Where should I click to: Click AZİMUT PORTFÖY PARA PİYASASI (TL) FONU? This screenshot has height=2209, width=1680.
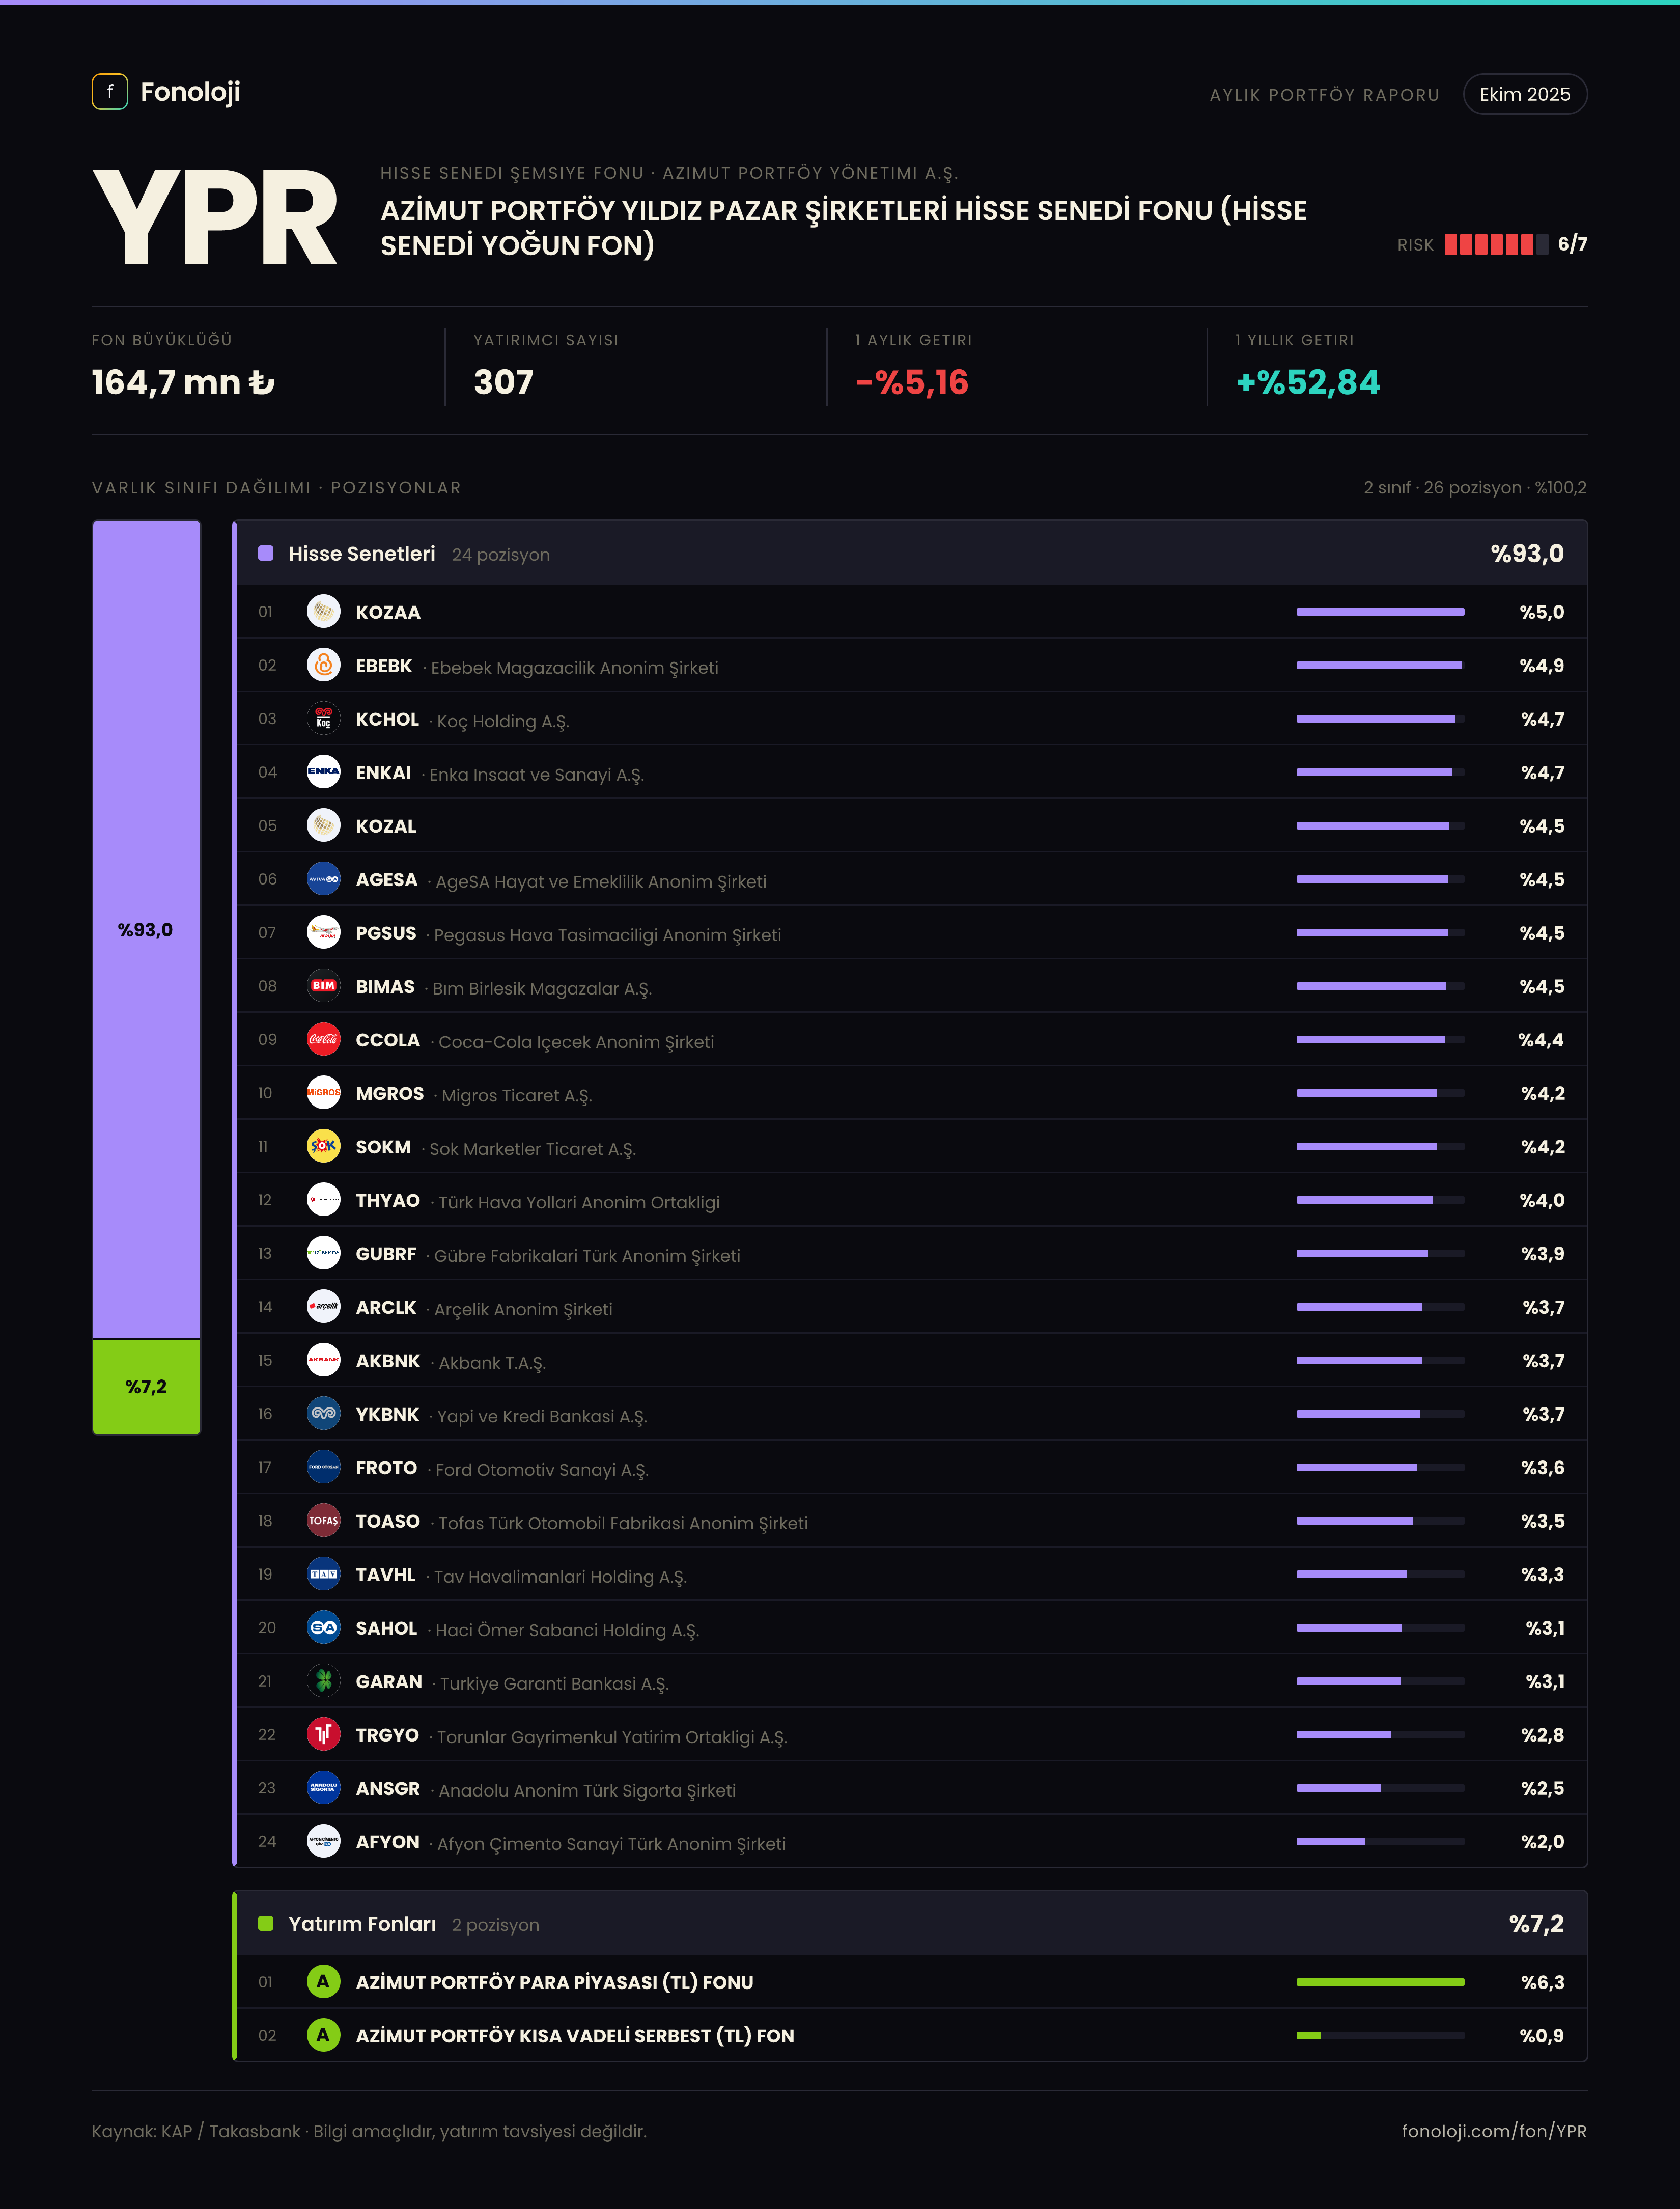click(x=555, y=1982)
